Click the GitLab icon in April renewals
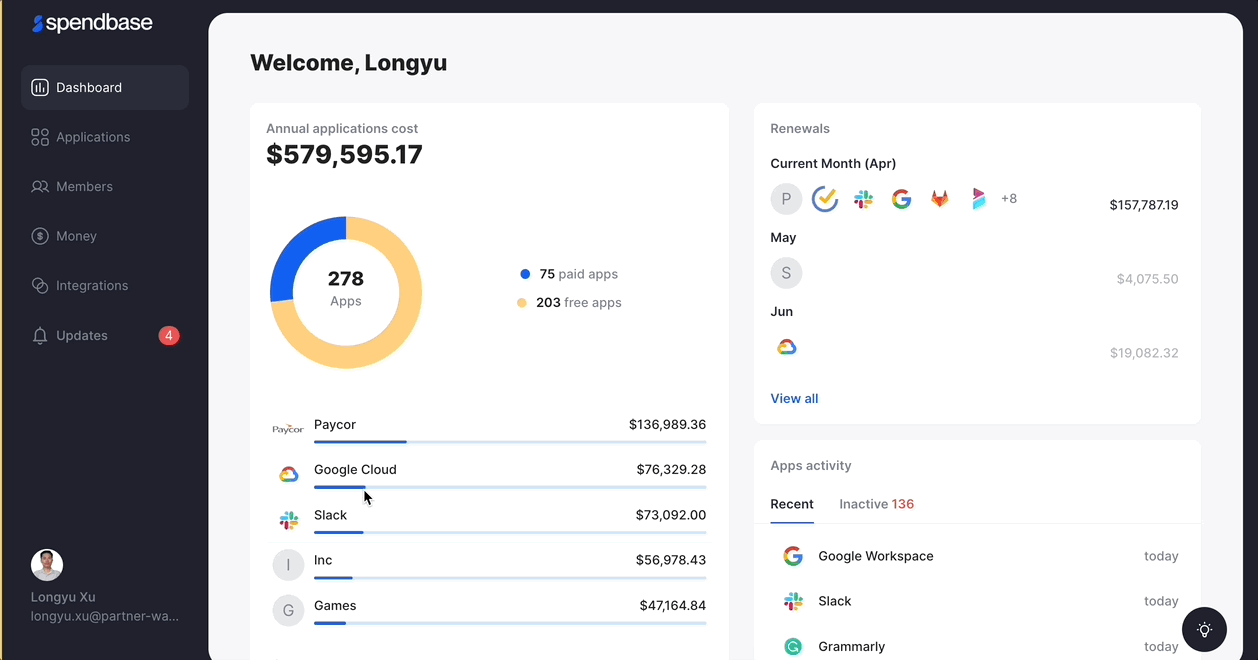Viewport: 1258px width, 660px height. click(940, 199)
